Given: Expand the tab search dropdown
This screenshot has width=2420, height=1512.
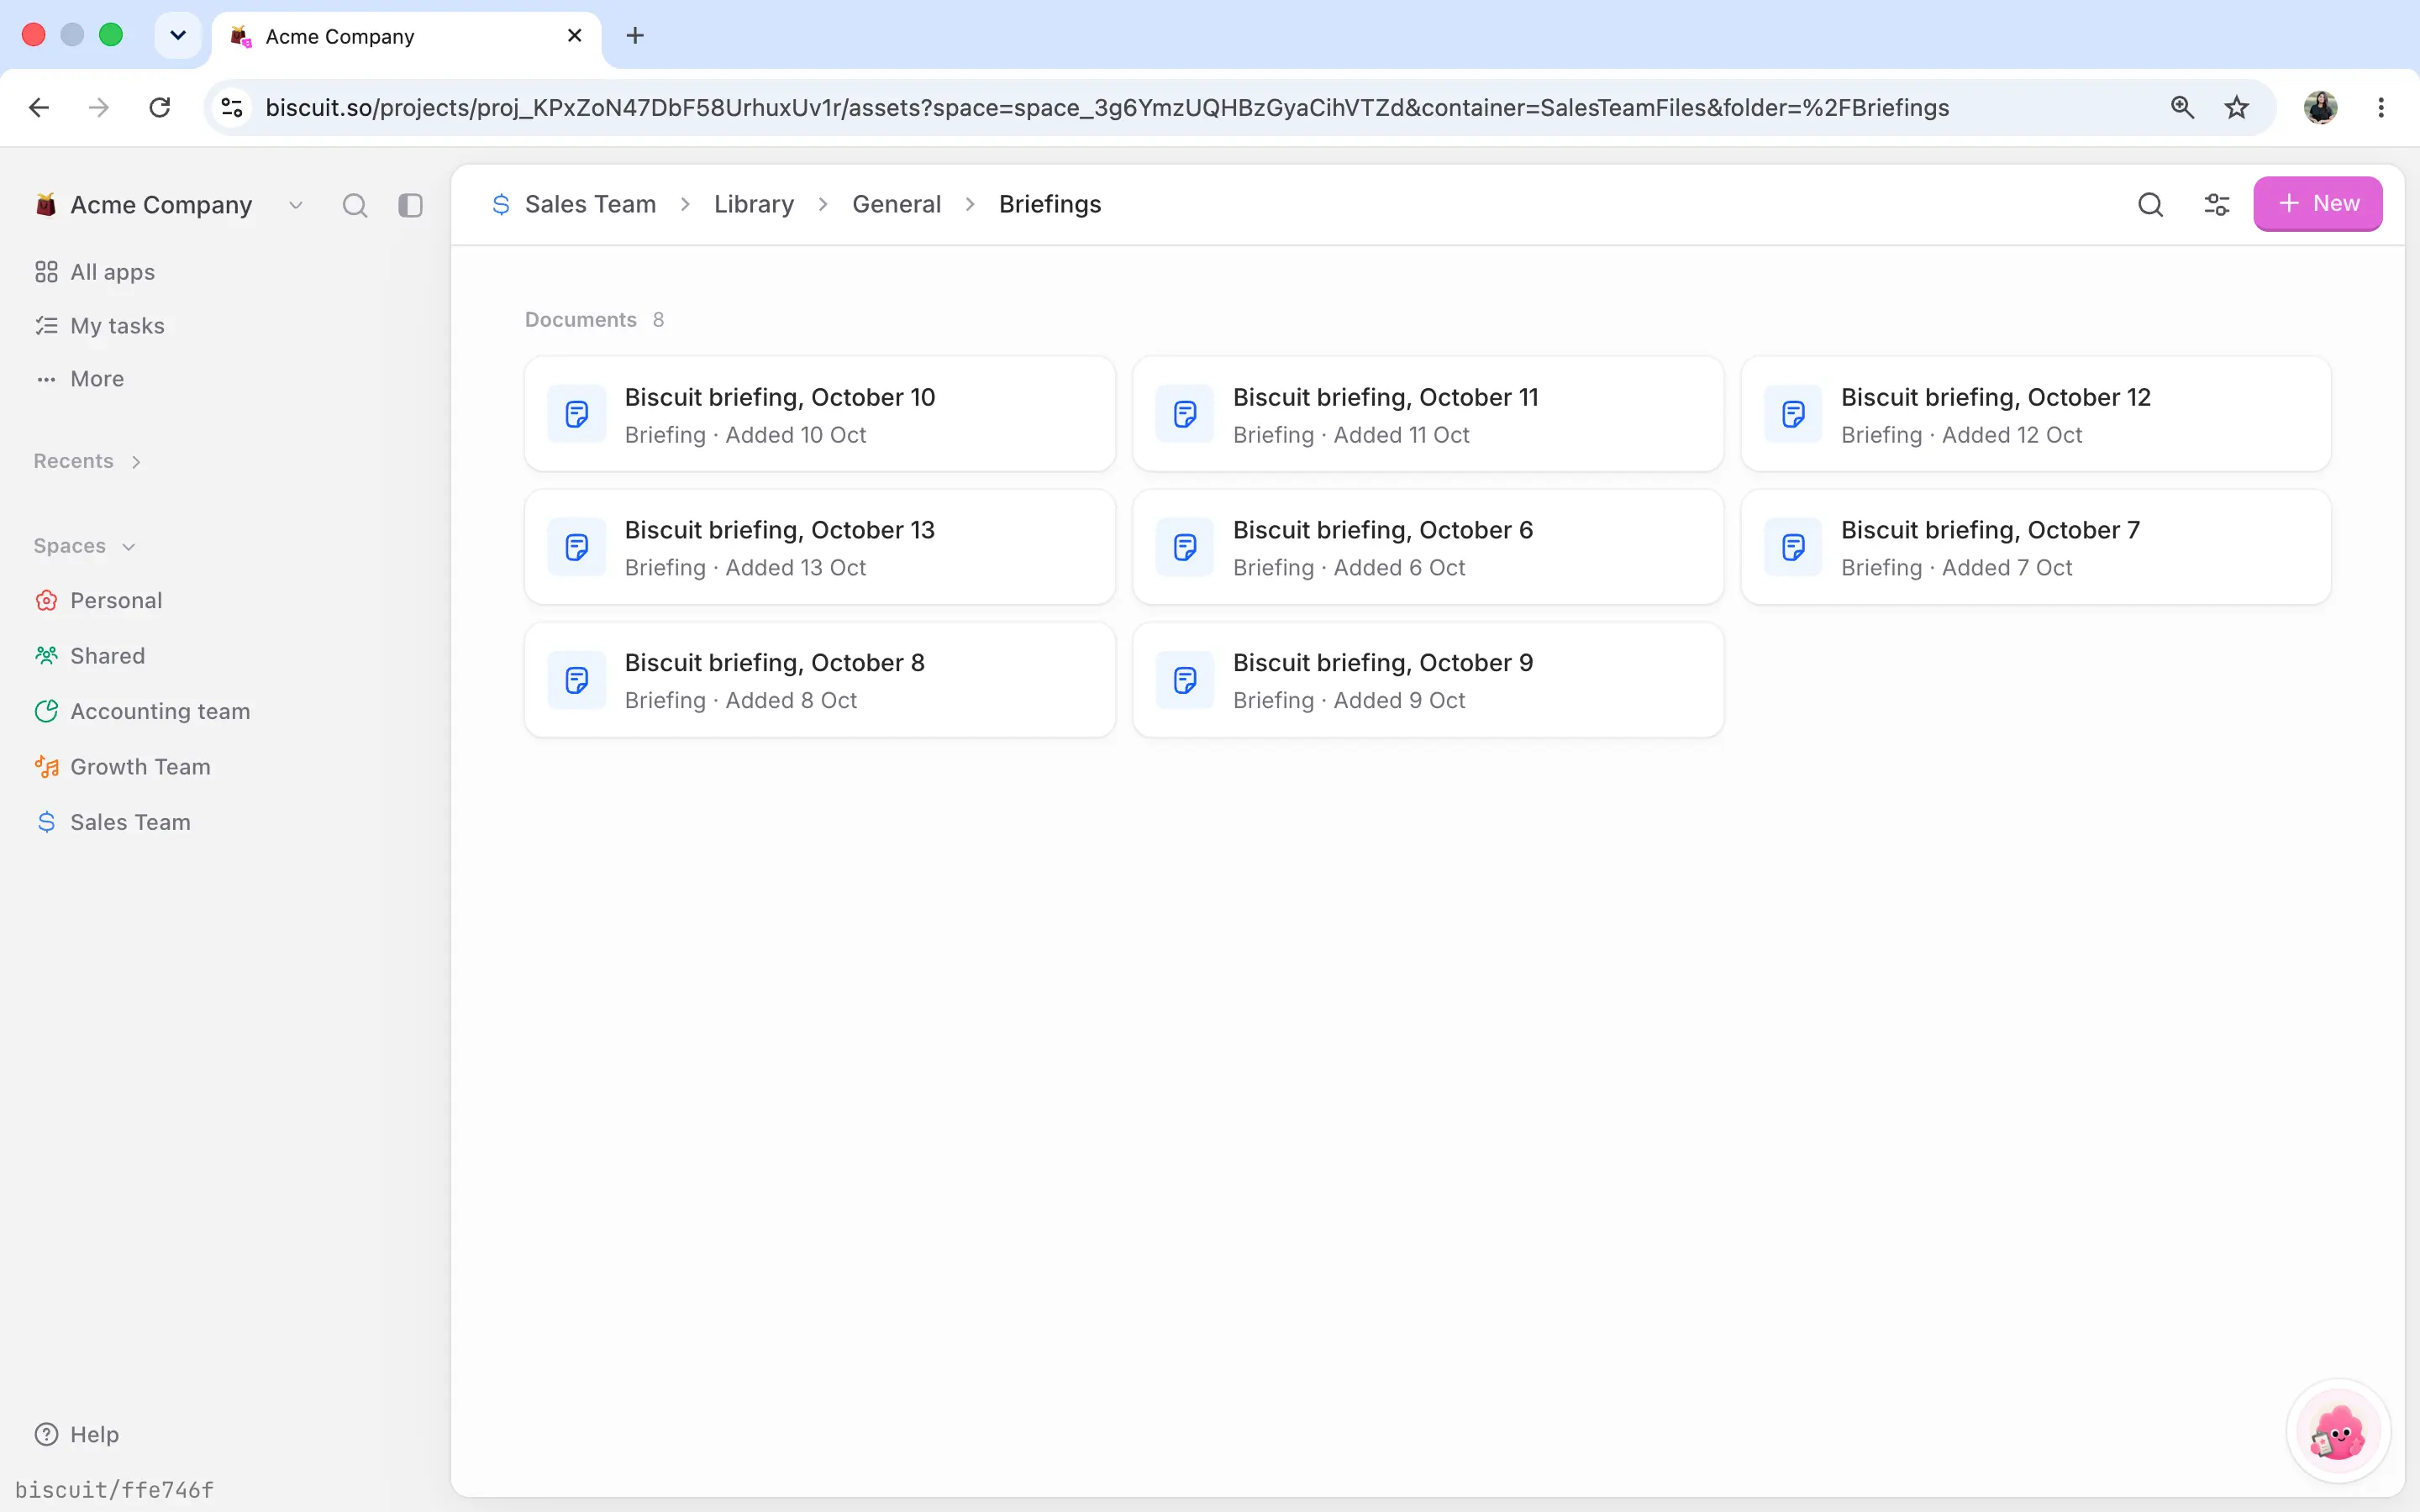Looking at the screenshot, I should [178, 36].
